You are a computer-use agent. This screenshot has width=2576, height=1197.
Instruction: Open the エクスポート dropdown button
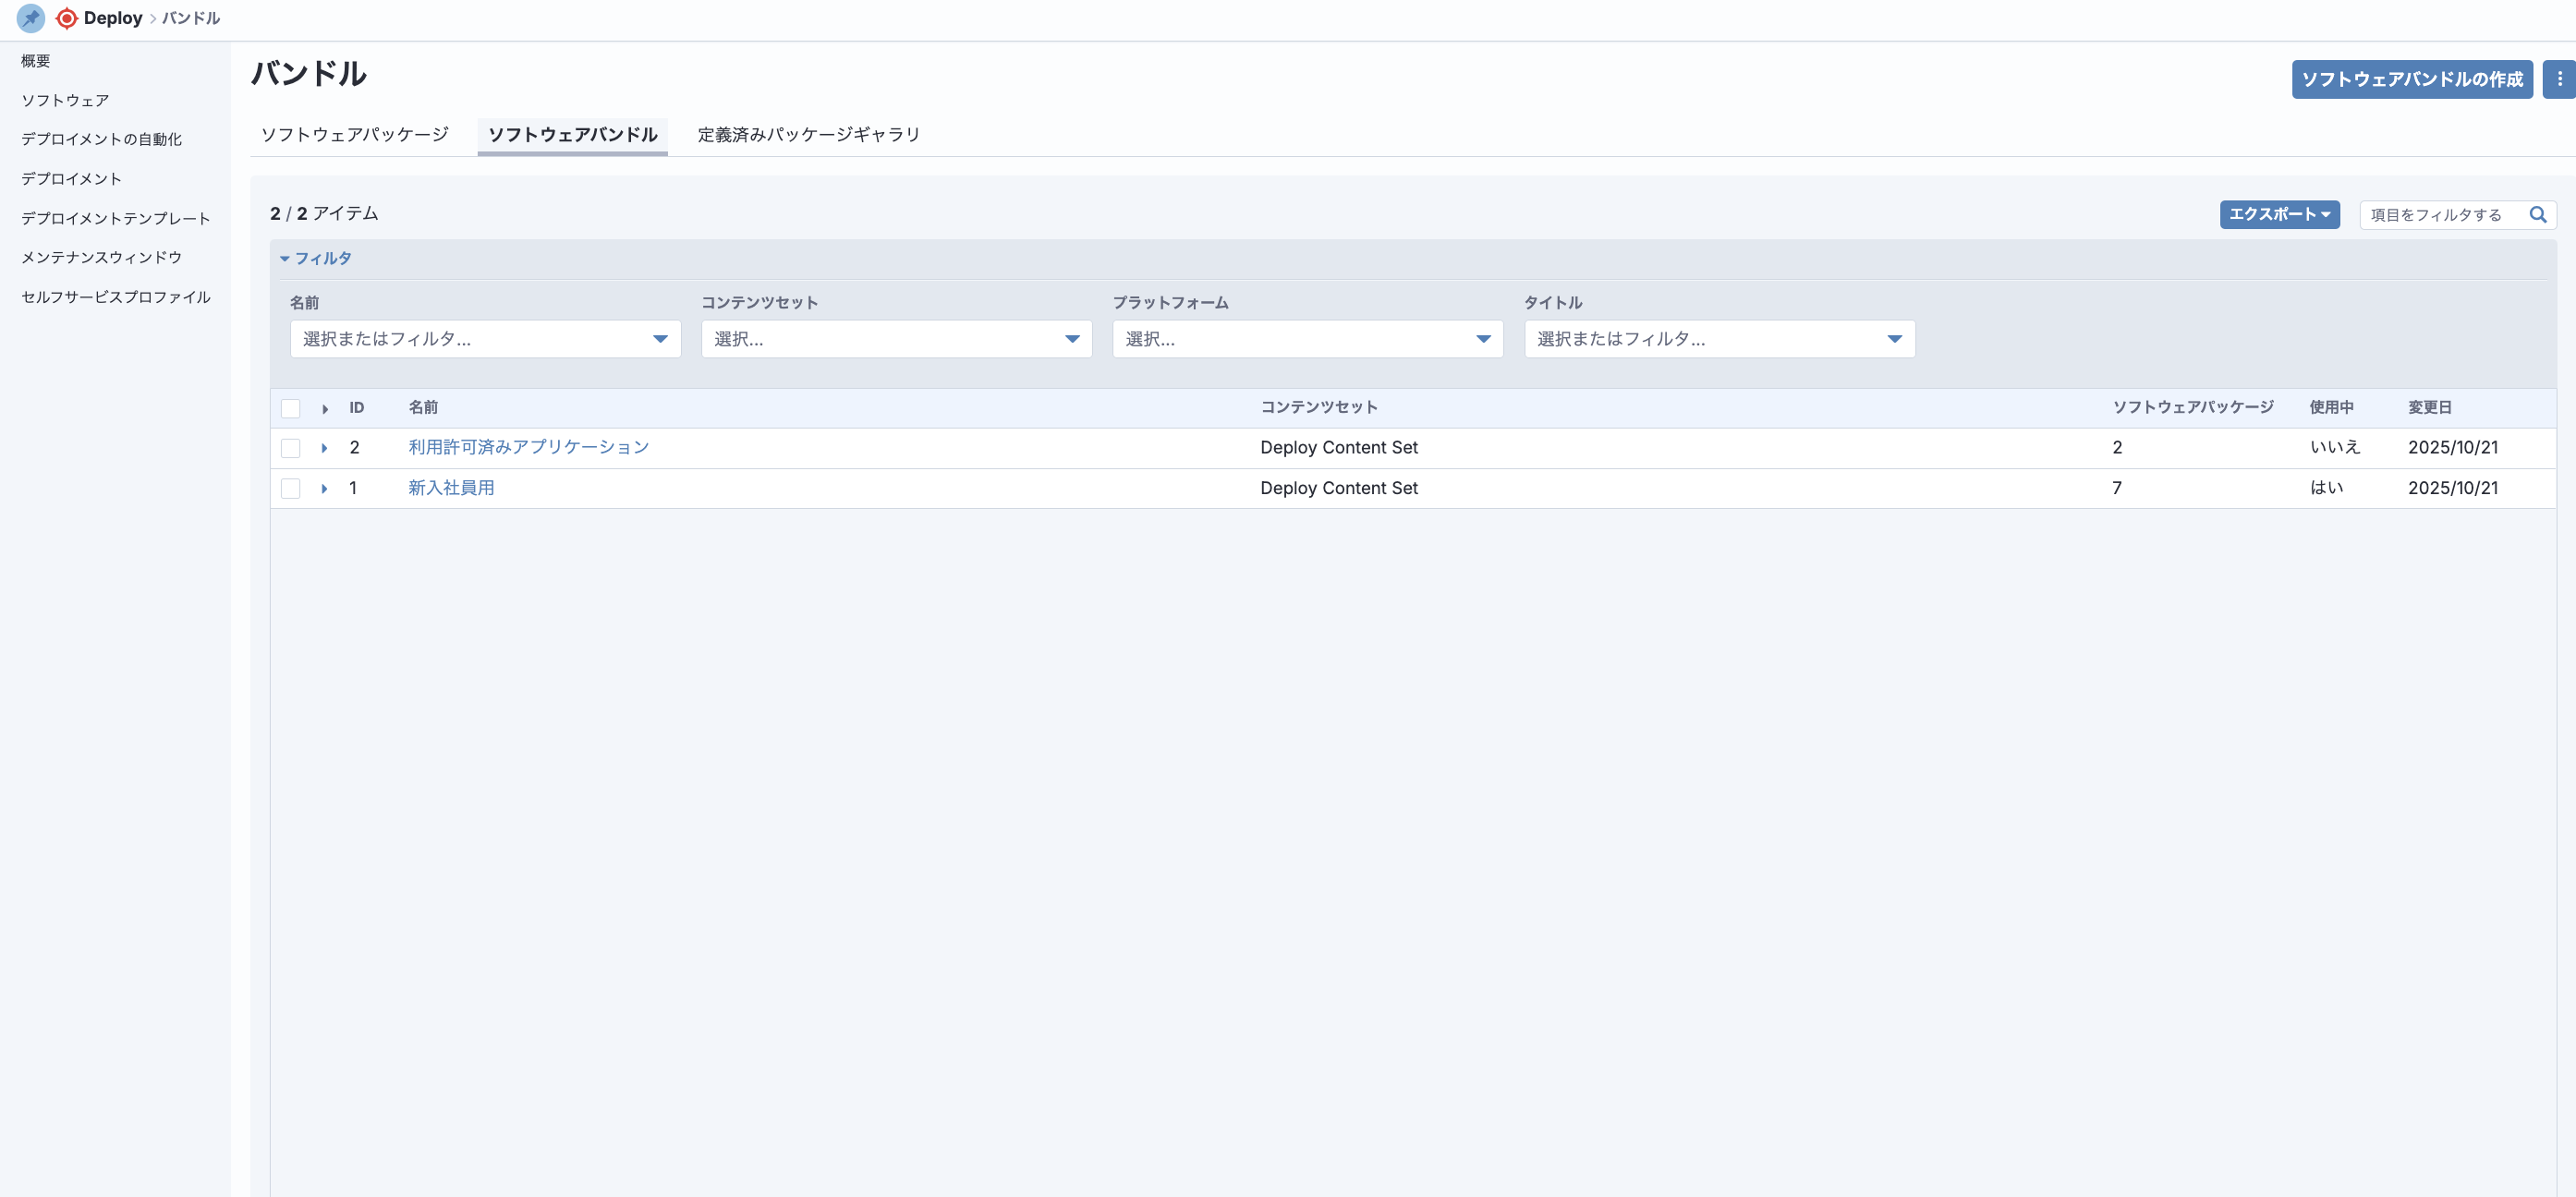click(2279, 214)
